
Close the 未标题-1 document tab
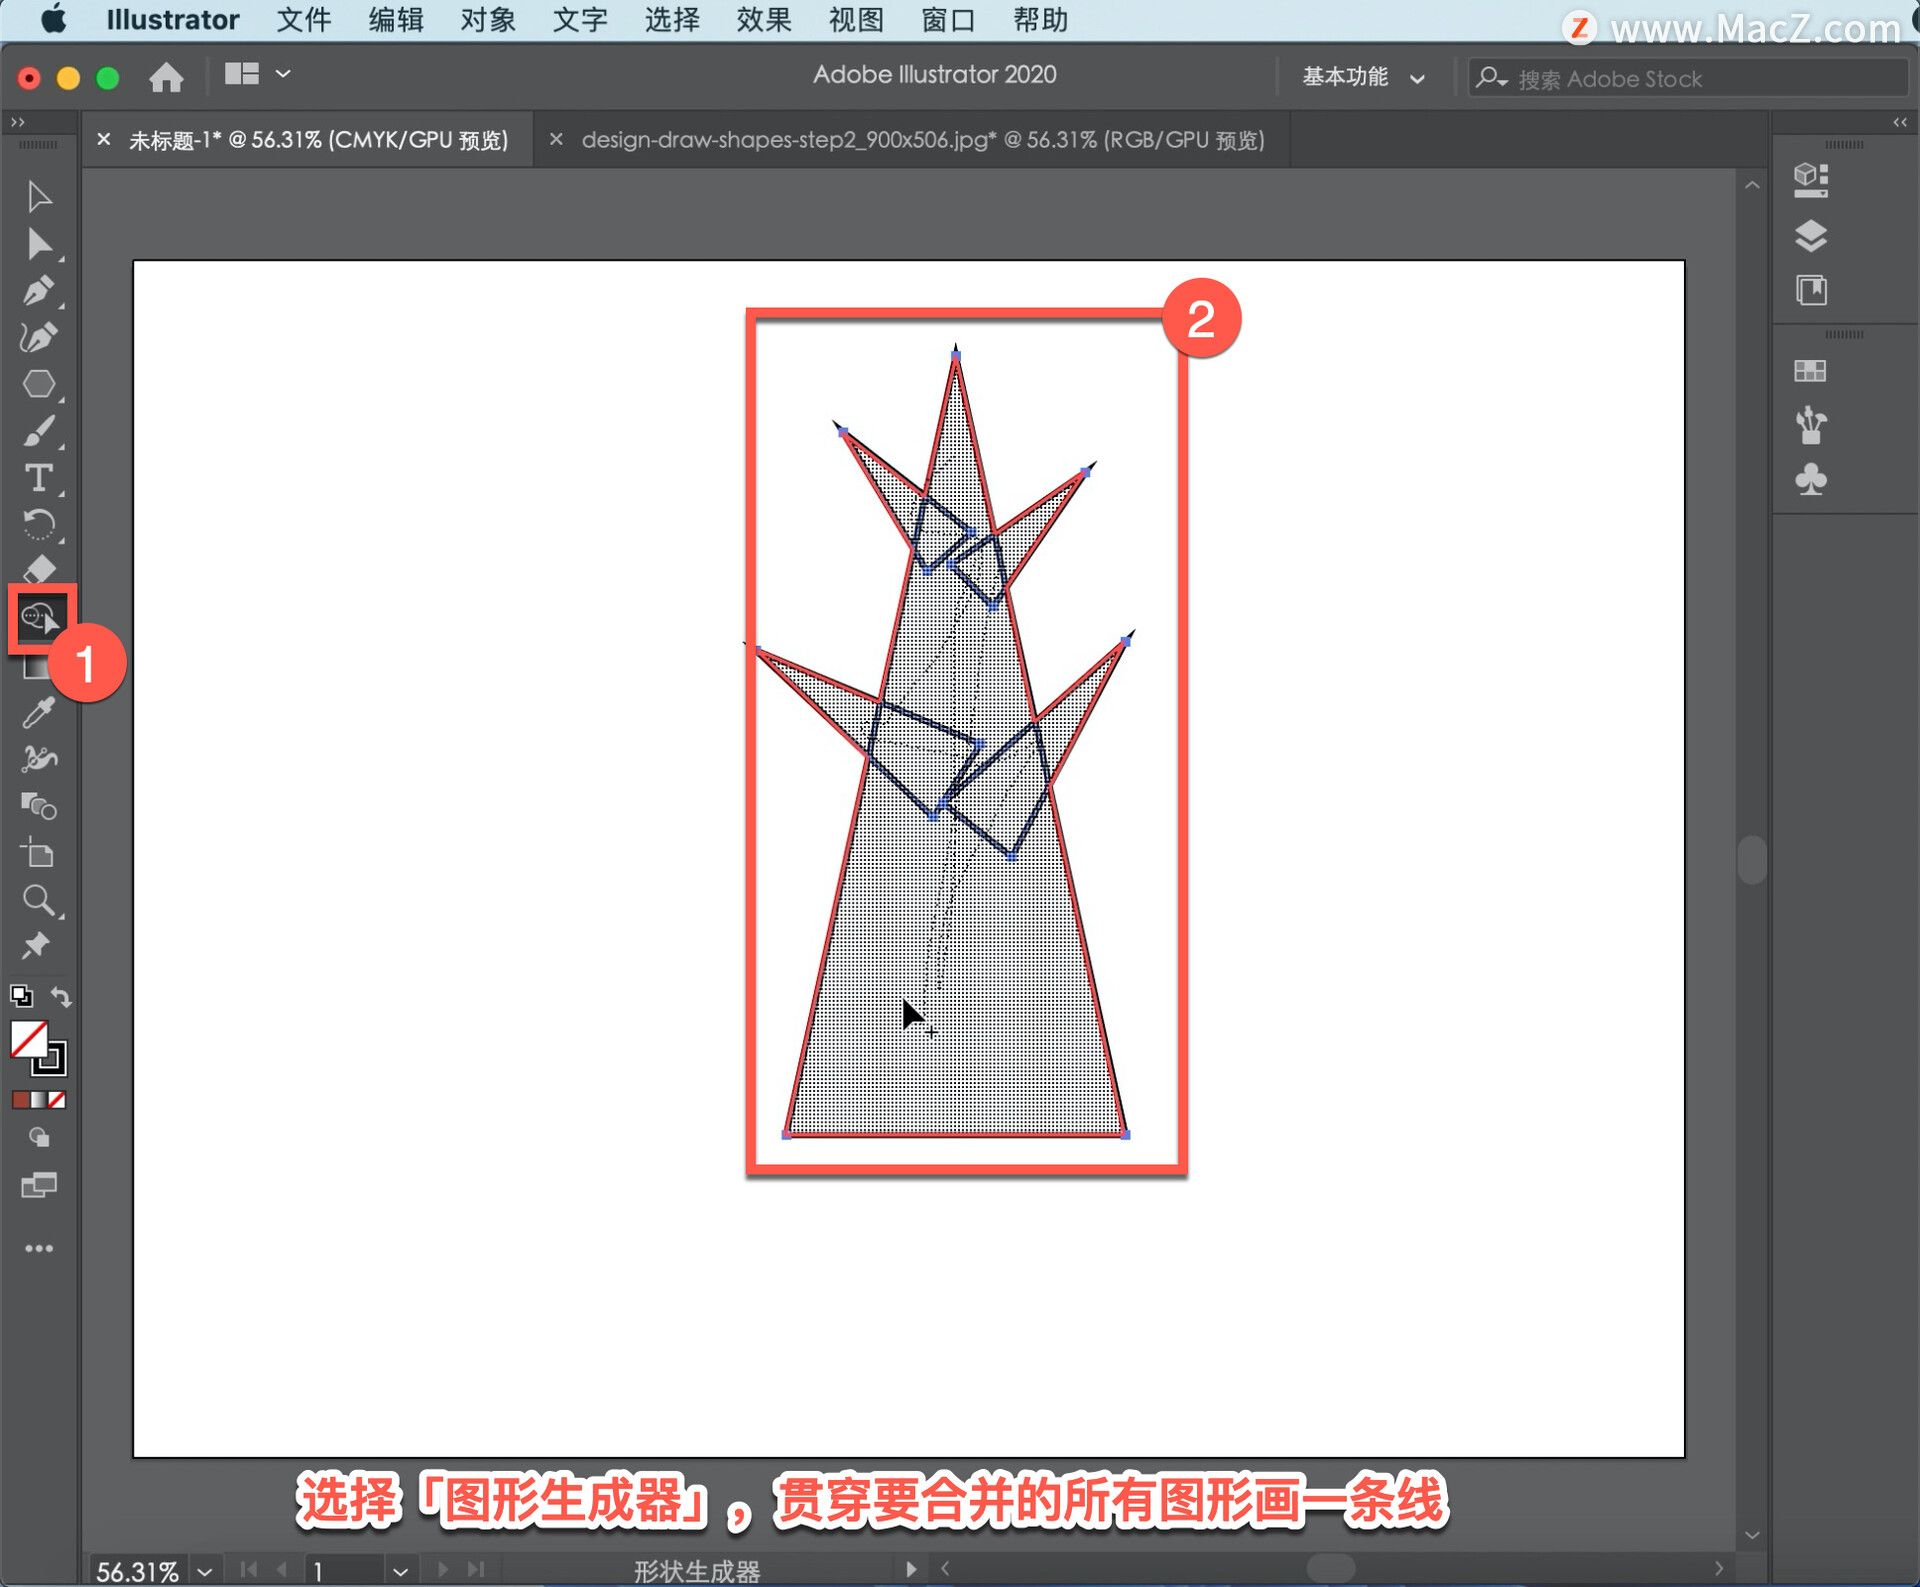(x=104, y=140)
